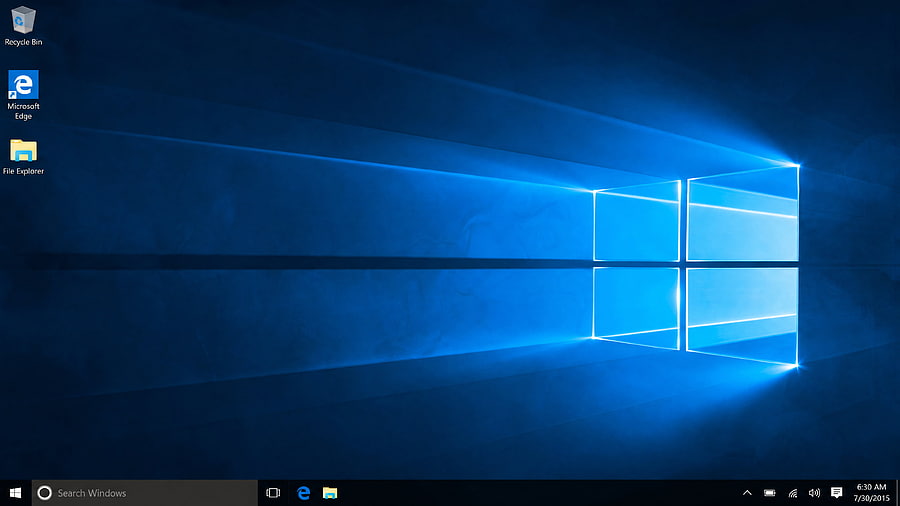Click the Show desktop strip
The width and height of the screenshot is (900, 506).
tap(898, 493)
